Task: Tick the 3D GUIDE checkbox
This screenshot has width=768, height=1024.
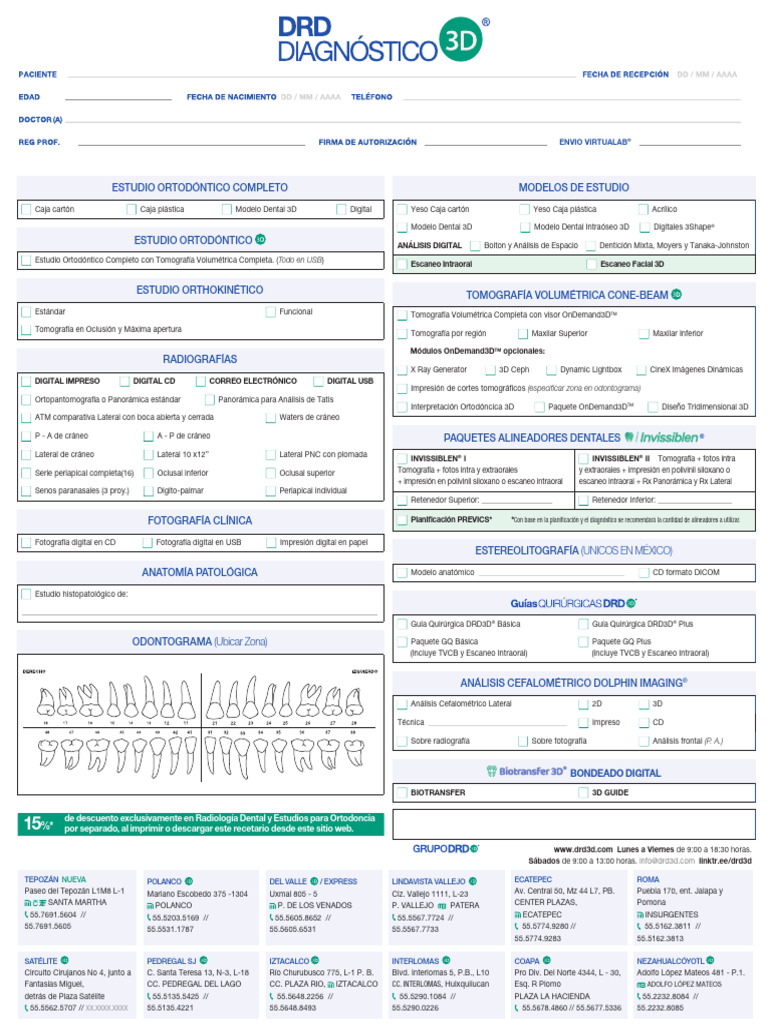Action: (x=583, y=792)
